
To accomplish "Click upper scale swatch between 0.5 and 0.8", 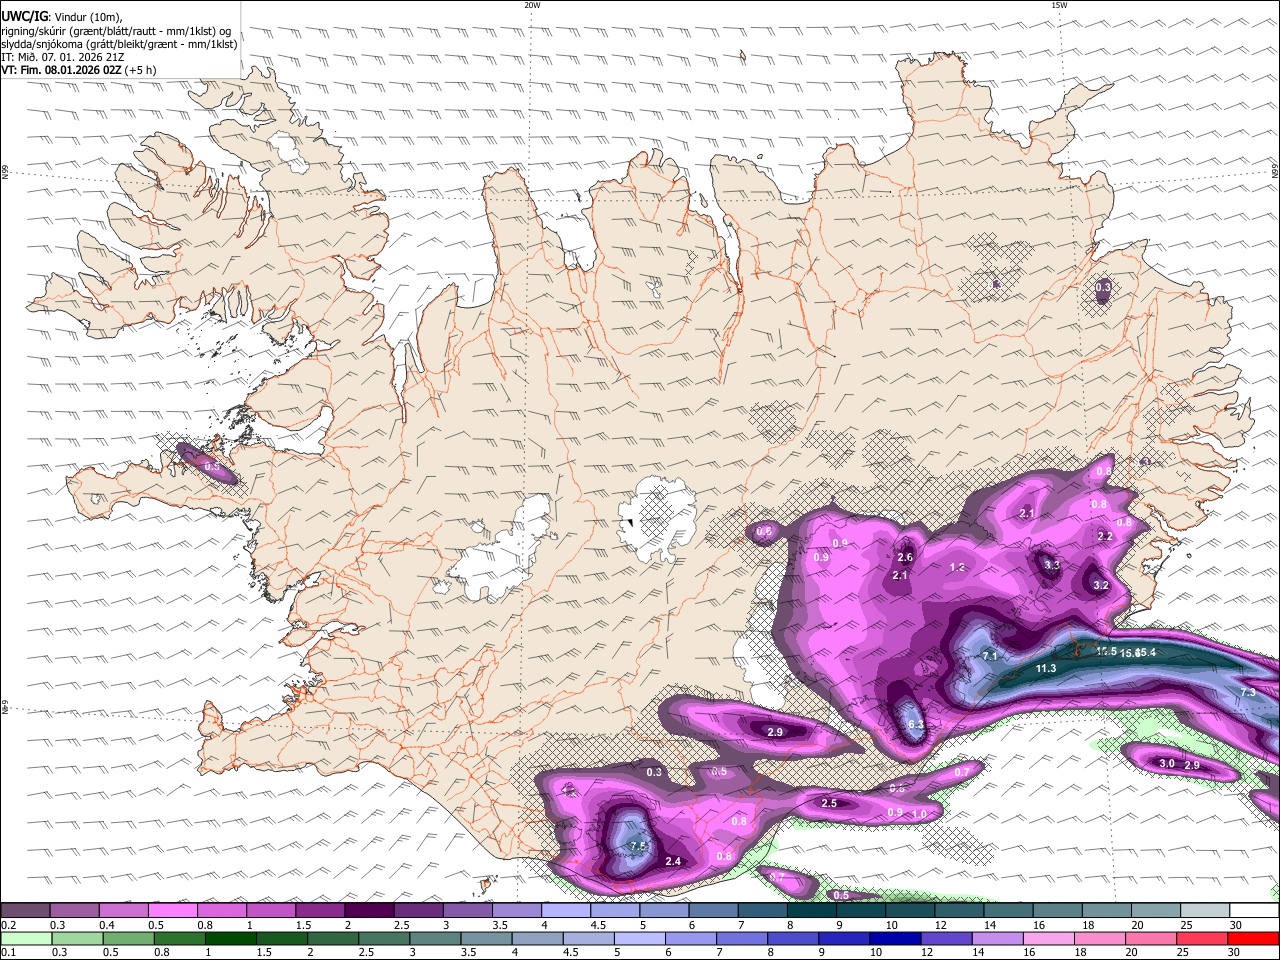I will tap(172, 910).
